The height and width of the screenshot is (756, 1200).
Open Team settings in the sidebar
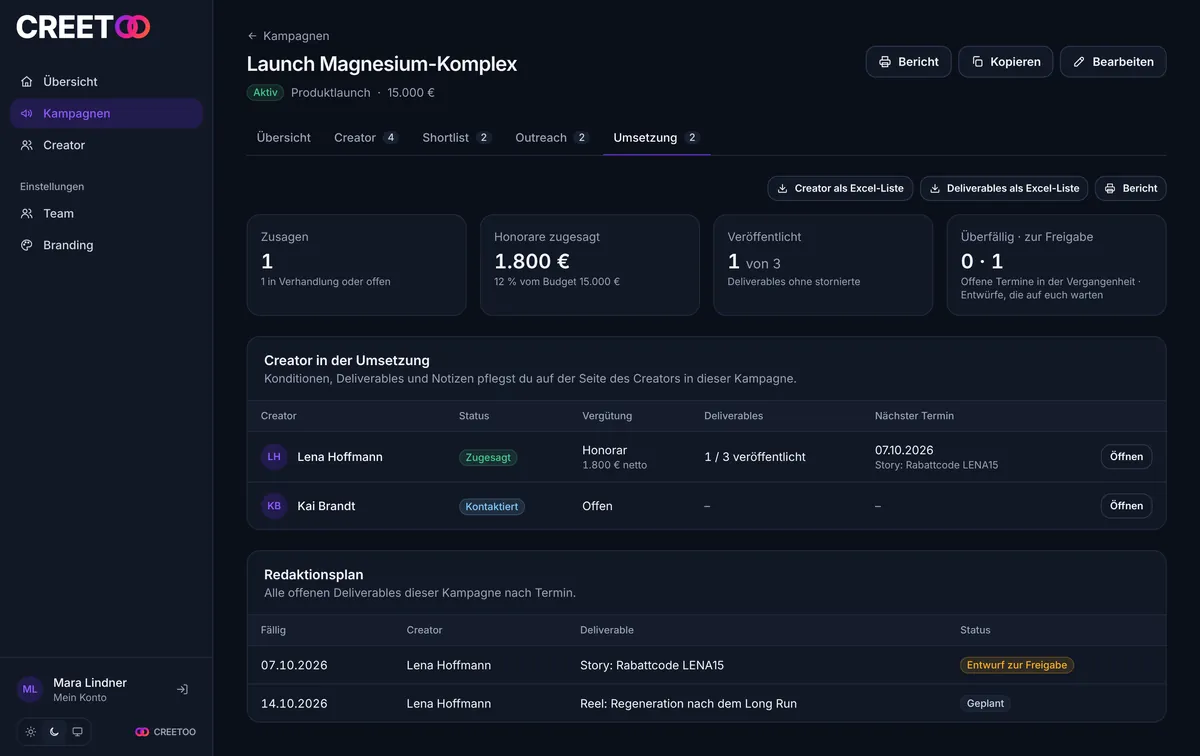(x=106, y=213)
